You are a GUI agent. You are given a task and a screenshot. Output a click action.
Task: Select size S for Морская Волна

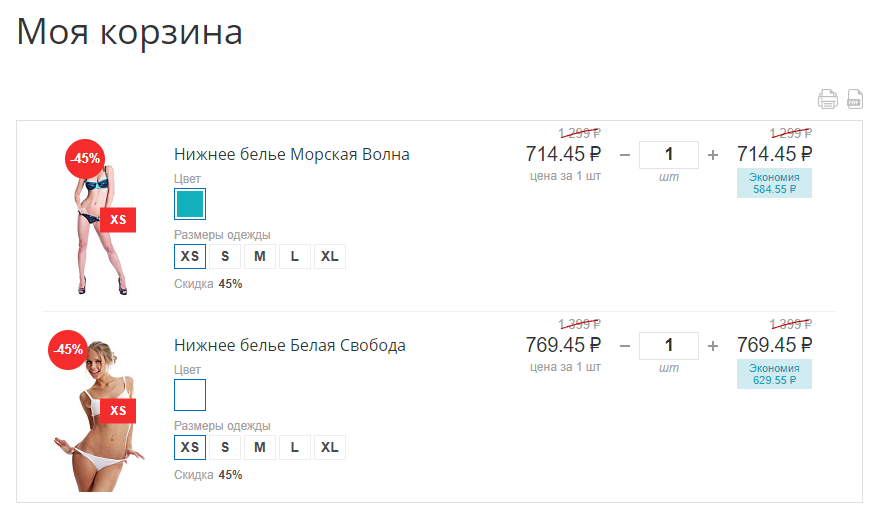[225, 256]
